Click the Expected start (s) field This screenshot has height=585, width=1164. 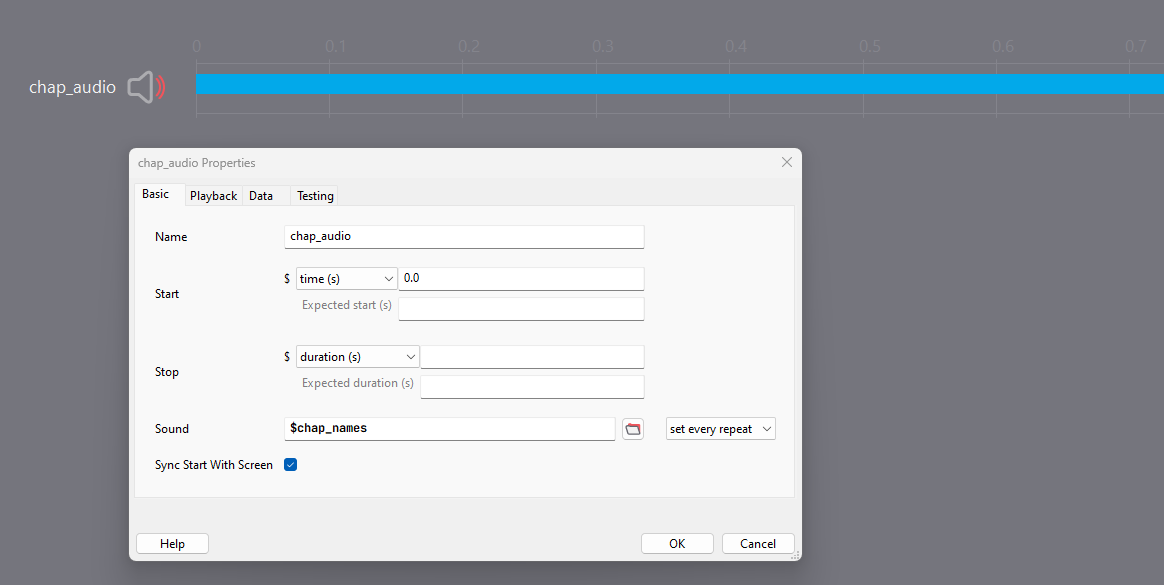click(521, 309)
